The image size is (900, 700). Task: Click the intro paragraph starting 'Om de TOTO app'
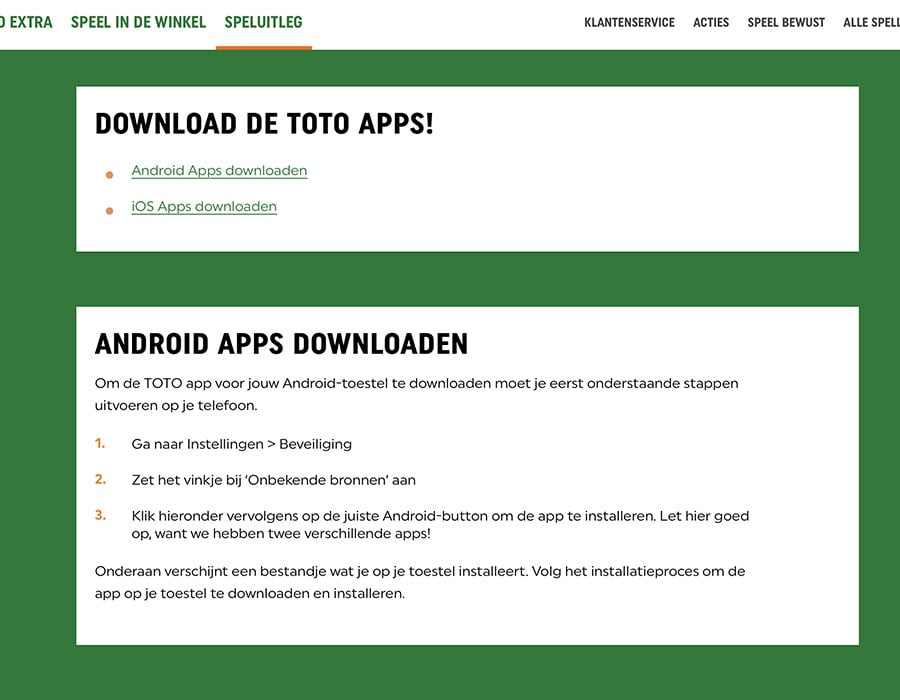pyautogui.click(x=417, y=394)
